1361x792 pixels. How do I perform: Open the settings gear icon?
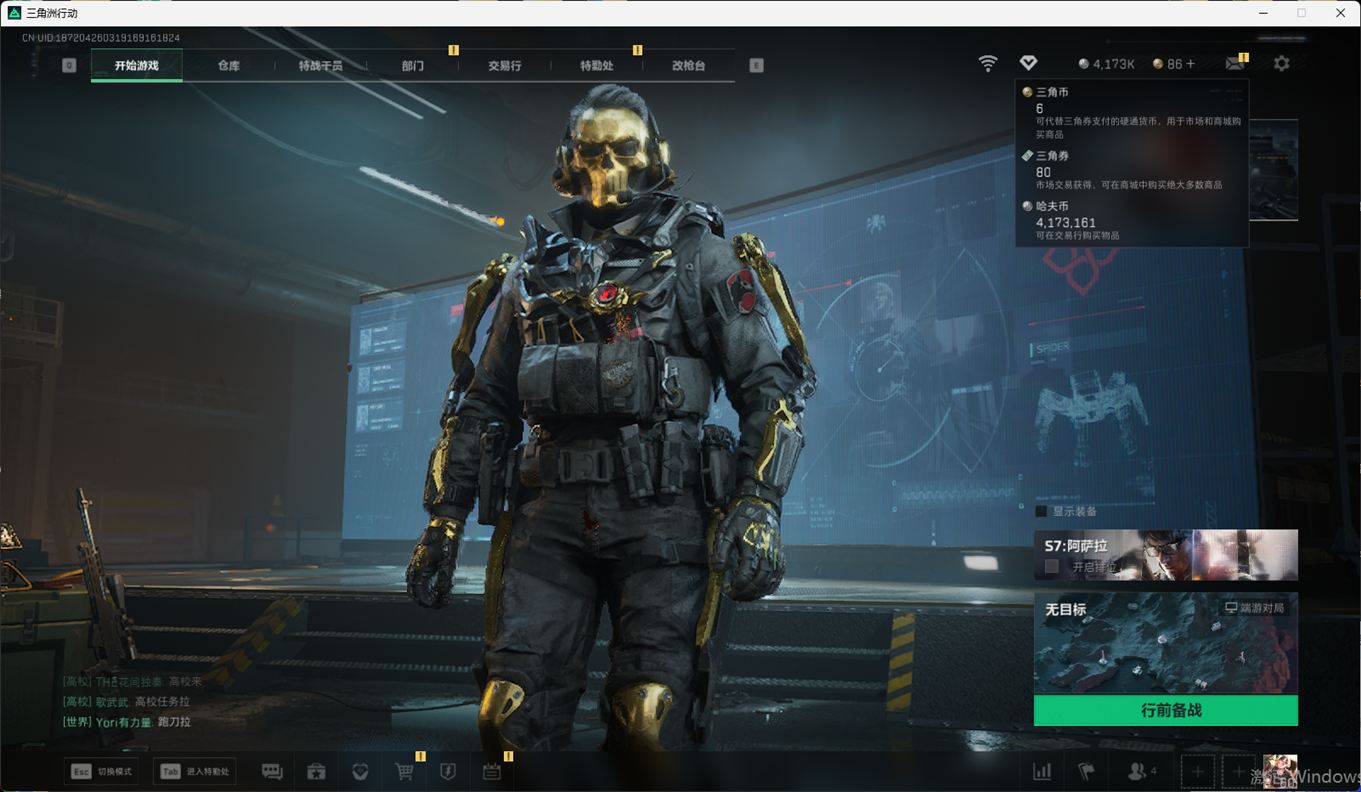point(1281,63)
